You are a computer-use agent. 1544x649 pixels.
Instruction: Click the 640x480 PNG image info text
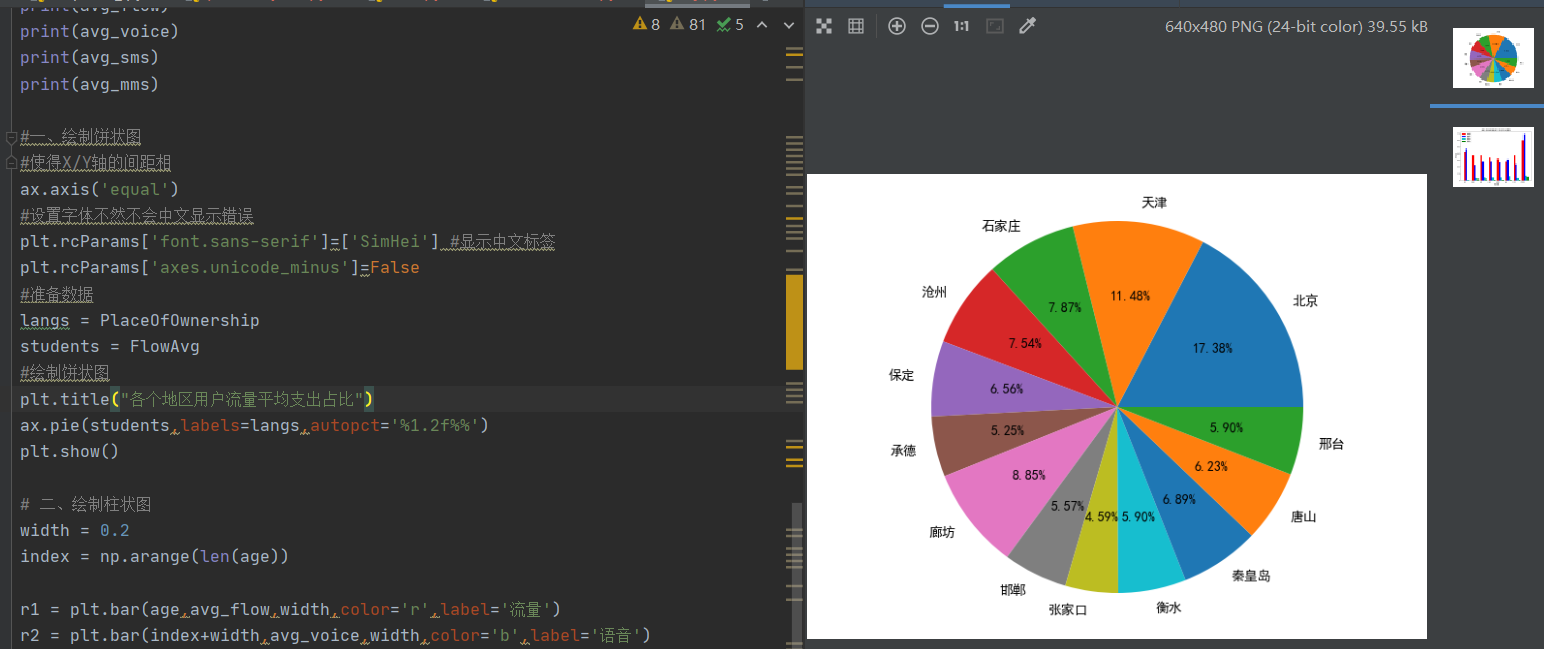1296,27
